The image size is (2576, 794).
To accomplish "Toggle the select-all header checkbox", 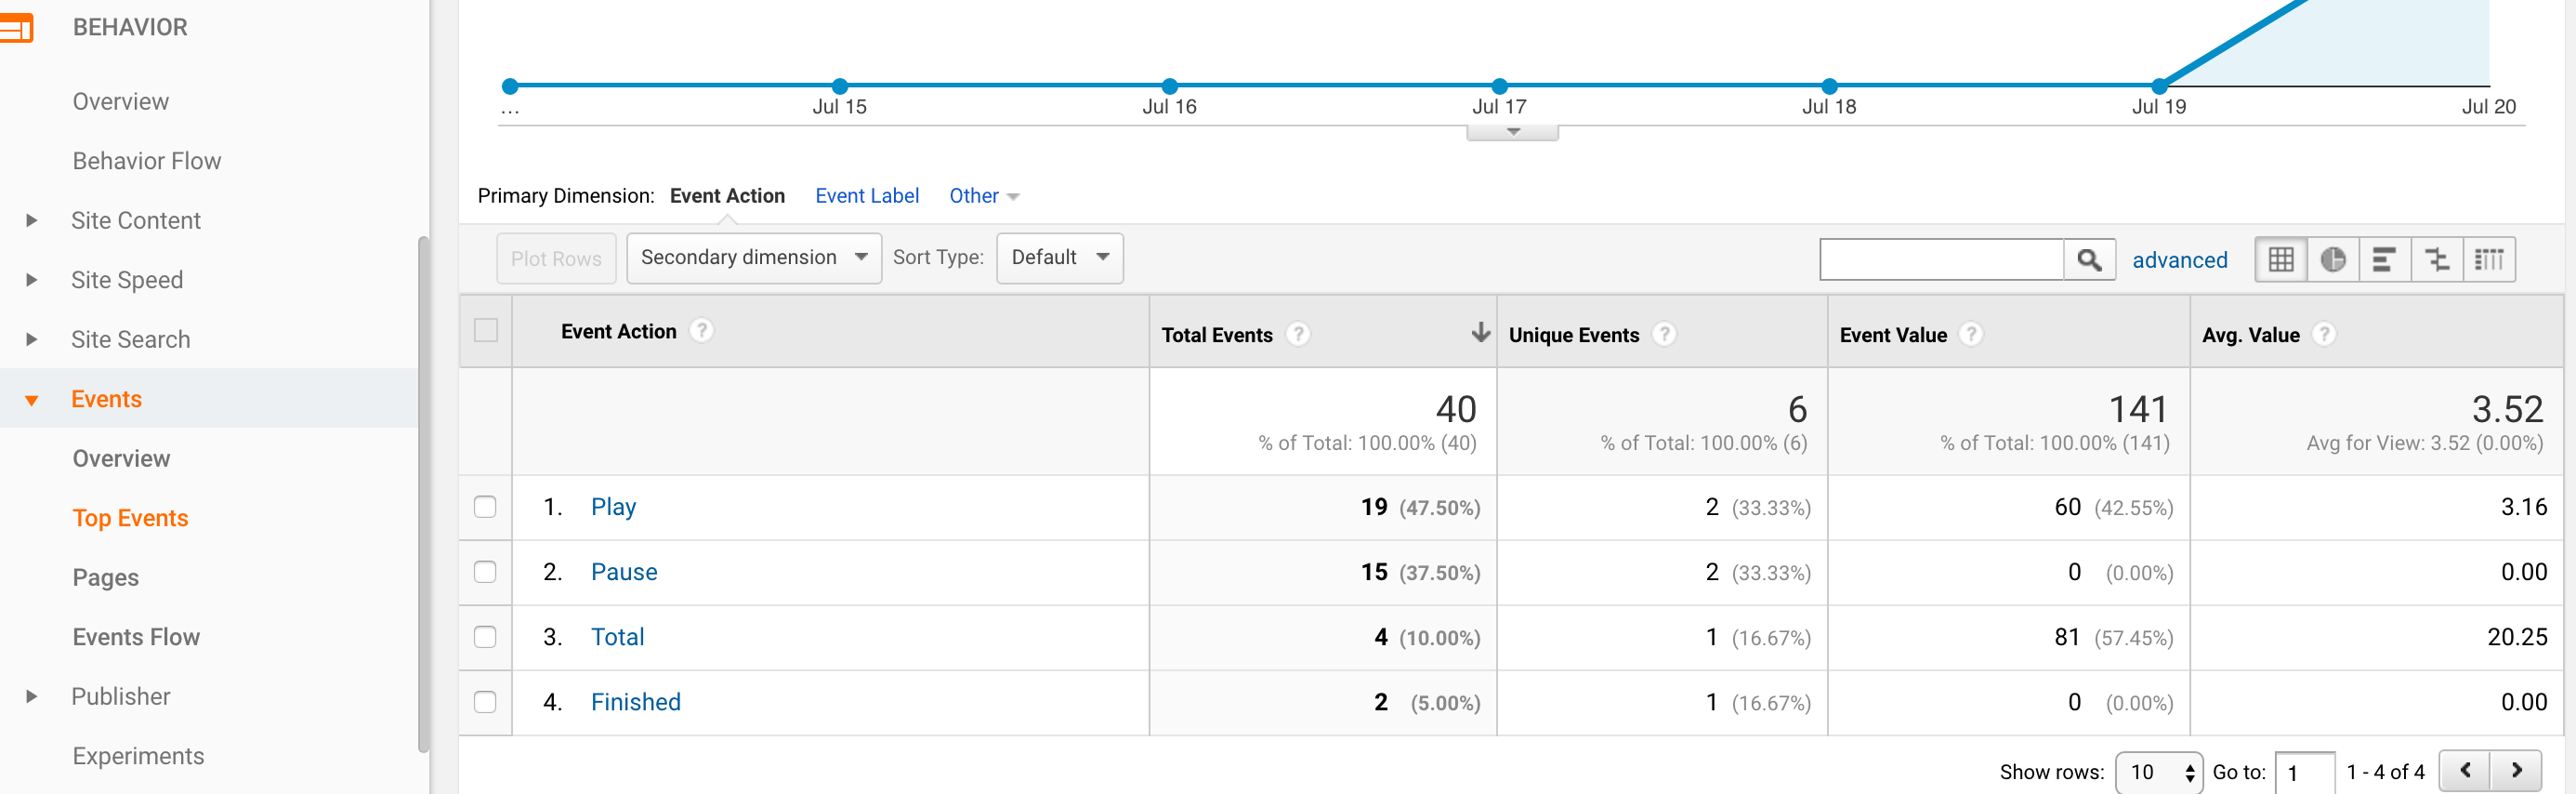I will (x=486, y=330).
